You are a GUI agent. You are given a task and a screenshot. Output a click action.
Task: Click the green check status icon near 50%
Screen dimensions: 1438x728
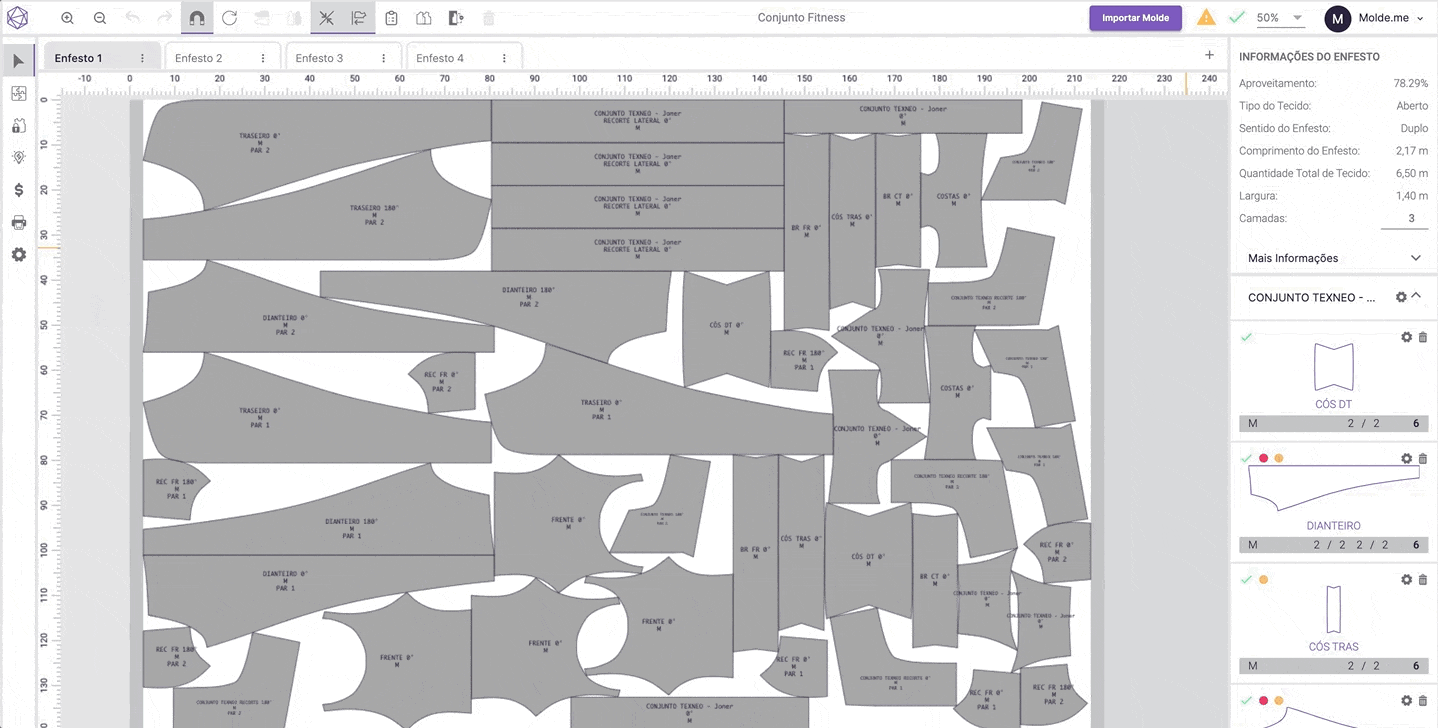click(x=1237, y=18)
